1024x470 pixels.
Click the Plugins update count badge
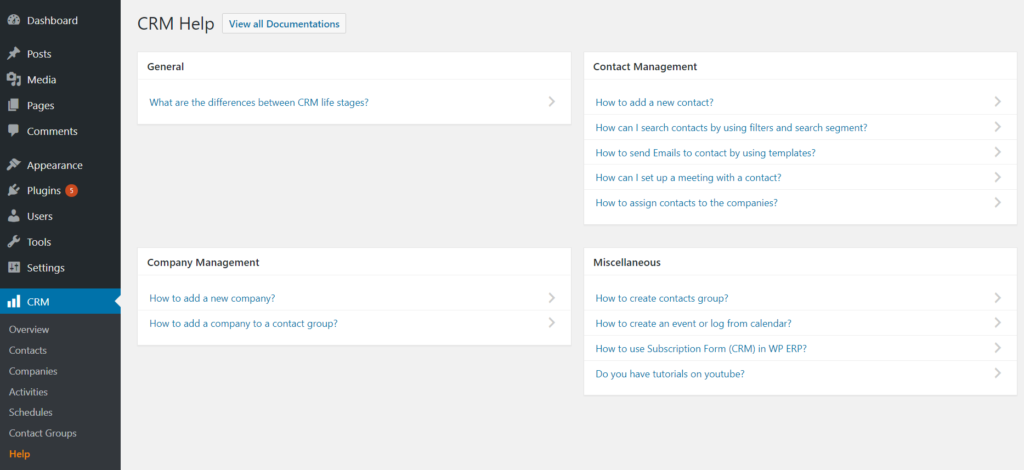click(x=71, y=191)
